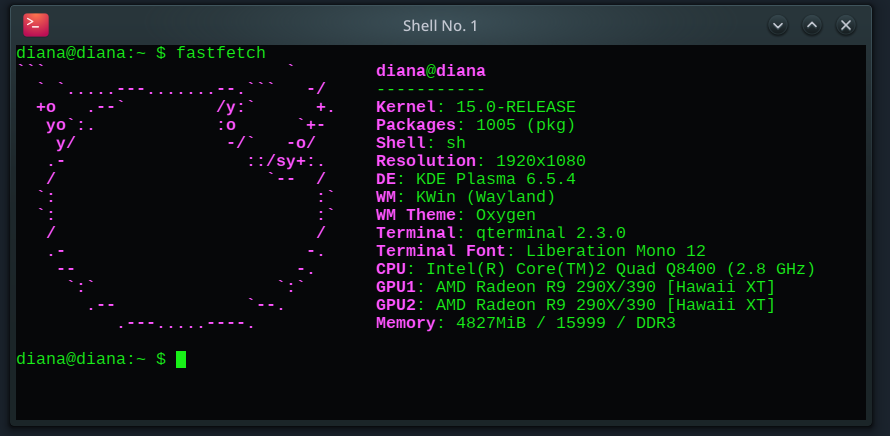Viewport: 890px width, 436px height.
Task: Click the Terminal Font 'Liberation Mono 12'
Action: (x=616, y=251)
